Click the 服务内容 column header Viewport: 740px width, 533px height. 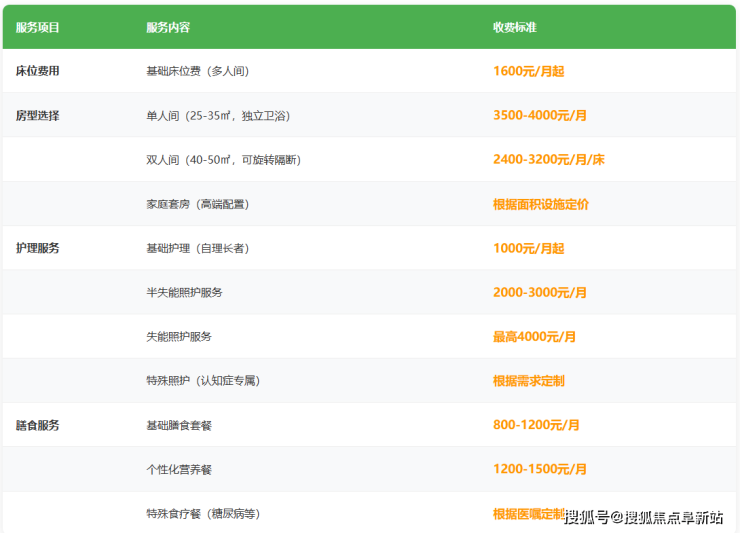(168, 27)
